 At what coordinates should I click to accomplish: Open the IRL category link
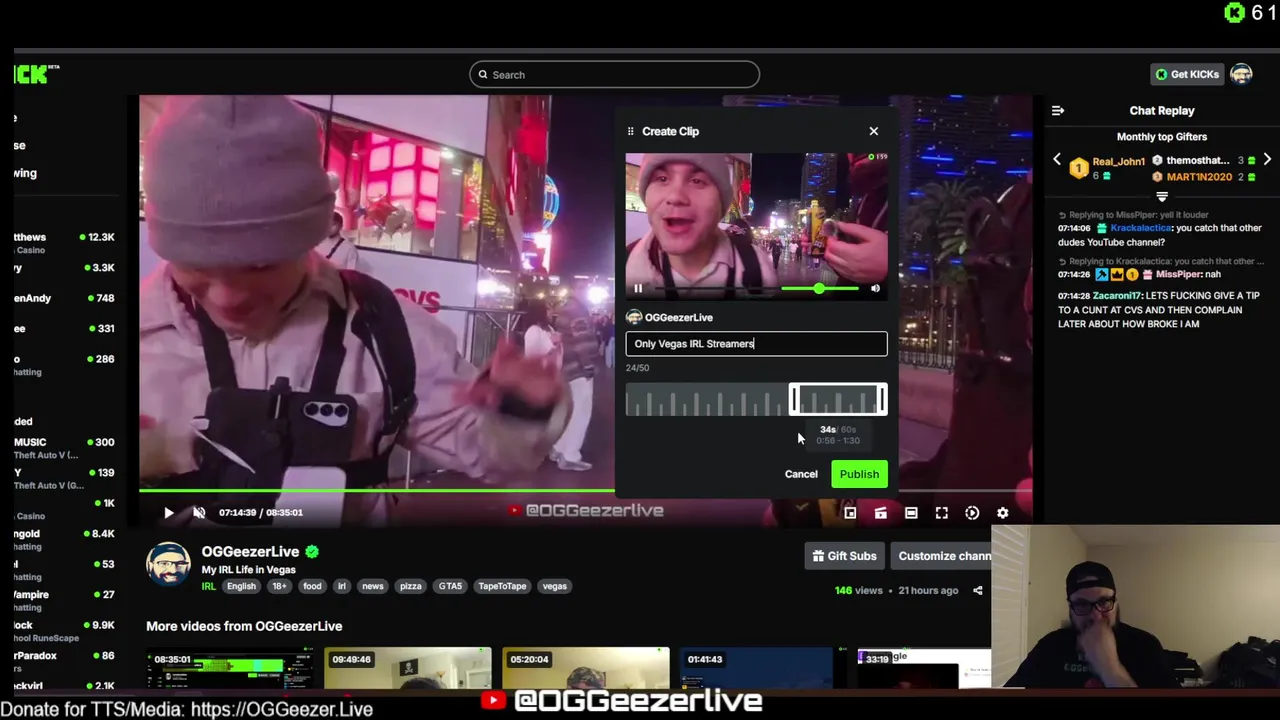[209, 586]
